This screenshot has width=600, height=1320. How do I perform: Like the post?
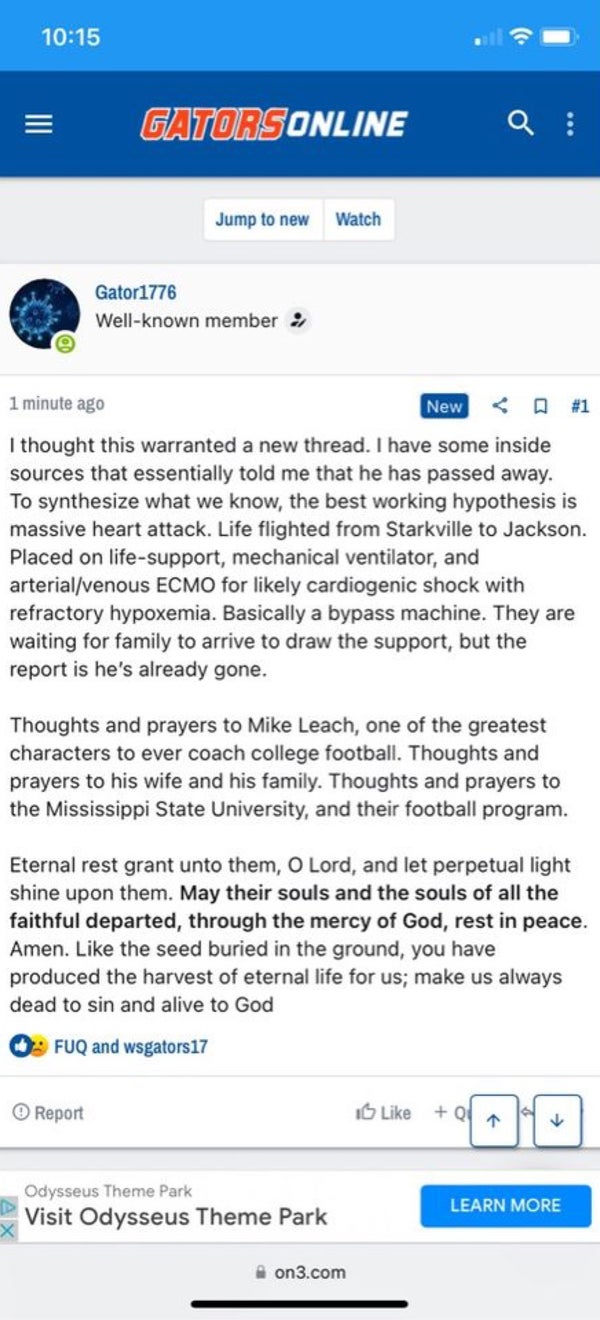[x=384, y=1113]
